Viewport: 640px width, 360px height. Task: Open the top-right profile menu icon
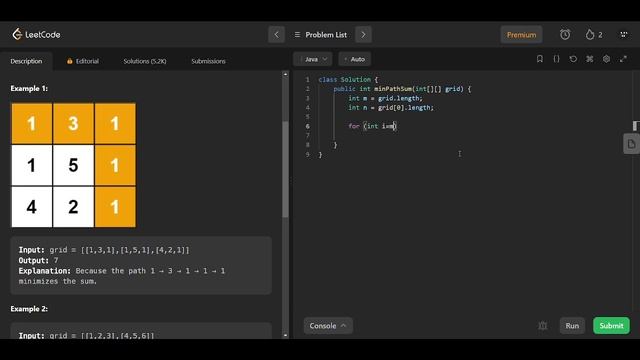pos(624,35)
